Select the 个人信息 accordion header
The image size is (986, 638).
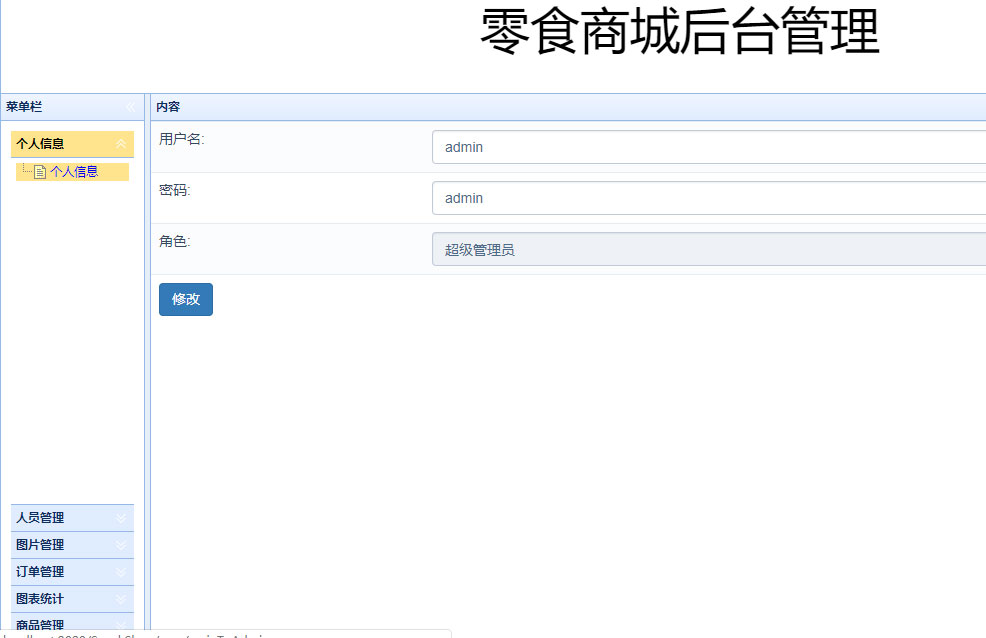click(x=72, y=144)
